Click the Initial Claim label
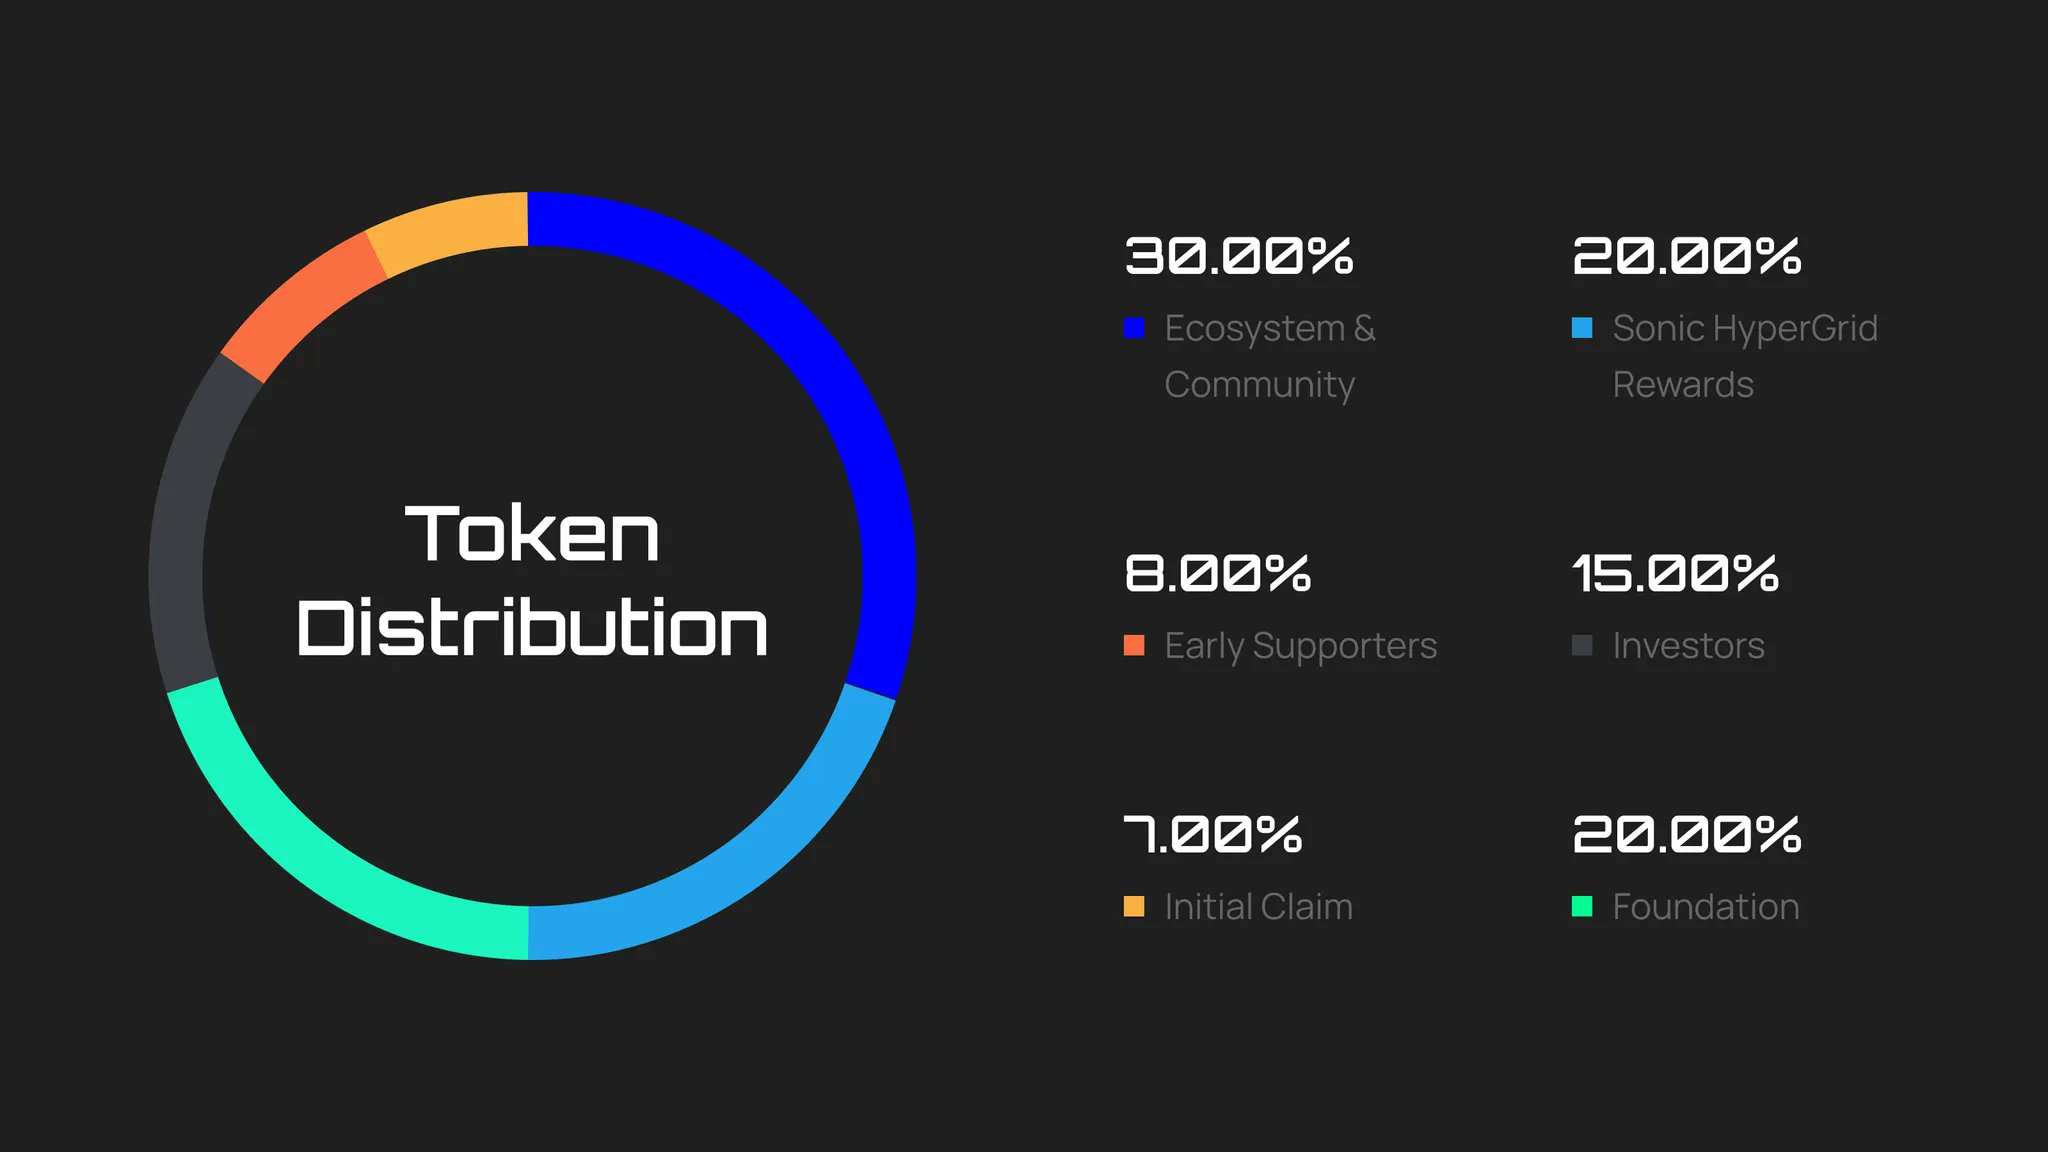Screen dimensions: 2048x1152 [x=1258, y=907]
